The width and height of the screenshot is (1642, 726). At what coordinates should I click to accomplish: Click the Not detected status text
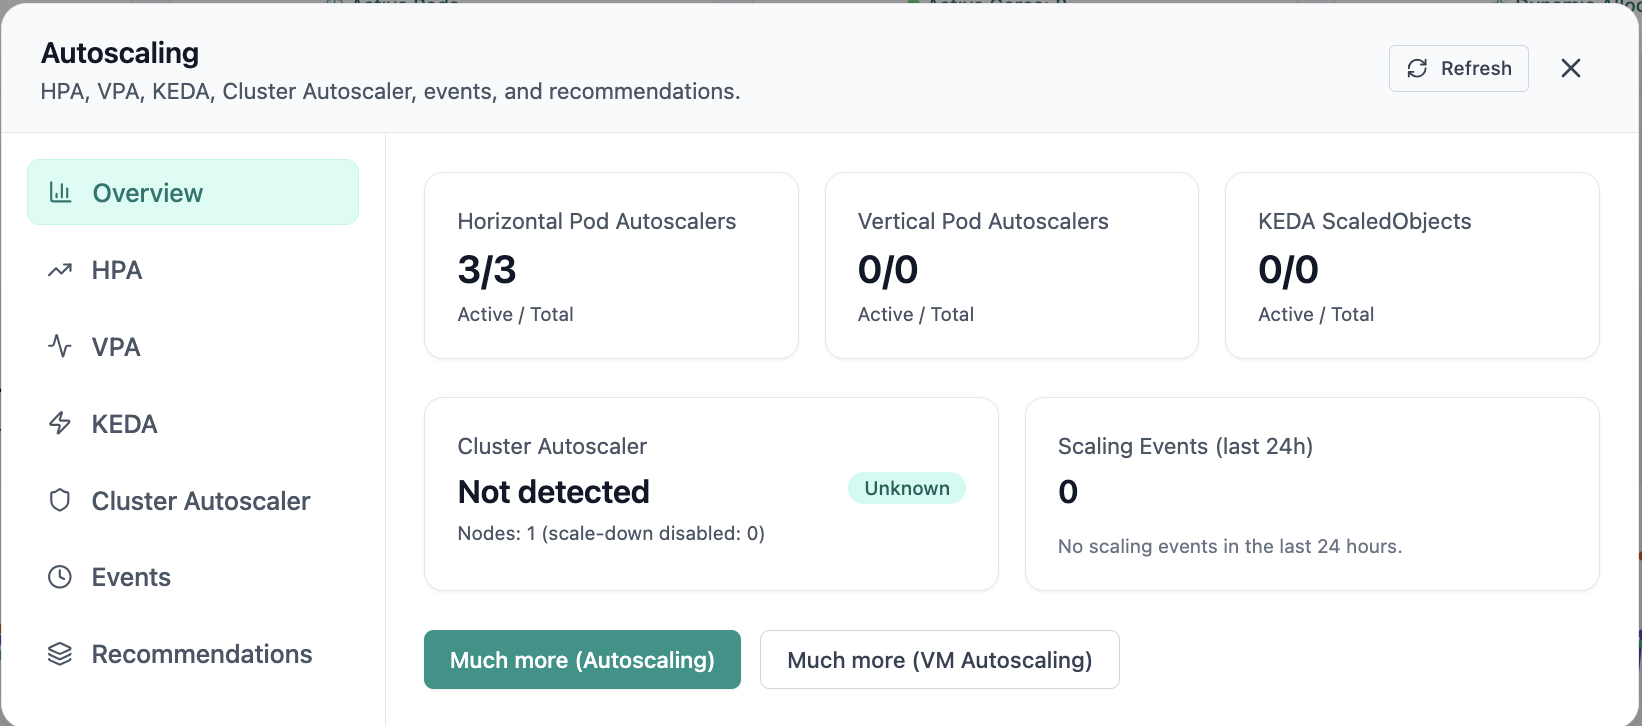554,492
